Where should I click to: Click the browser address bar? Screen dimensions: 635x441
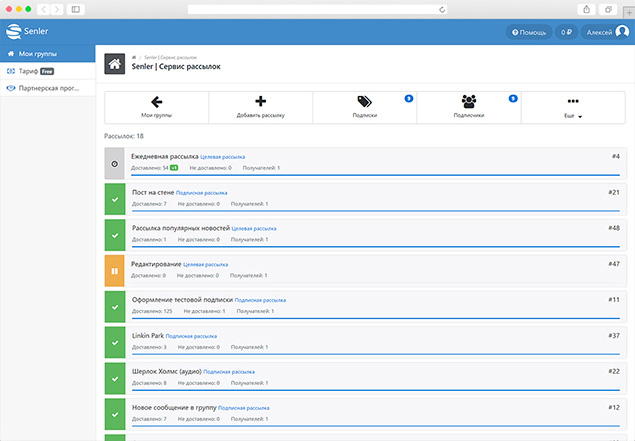tap(318, 9)
